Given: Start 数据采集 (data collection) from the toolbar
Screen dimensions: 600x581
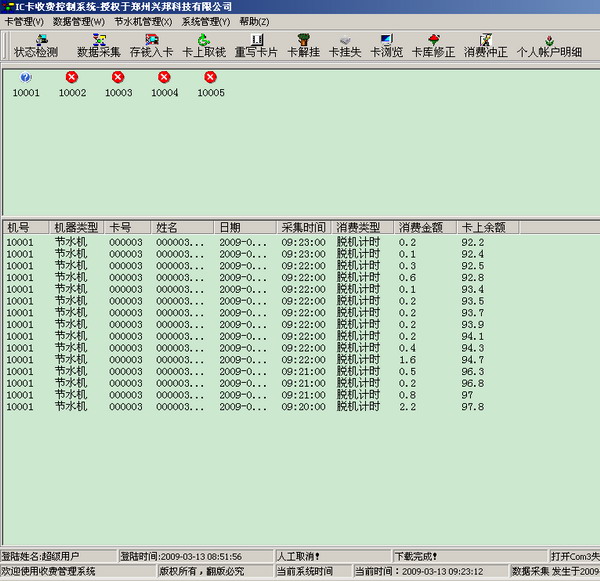Looking at the screenshot, I should 99,45.
